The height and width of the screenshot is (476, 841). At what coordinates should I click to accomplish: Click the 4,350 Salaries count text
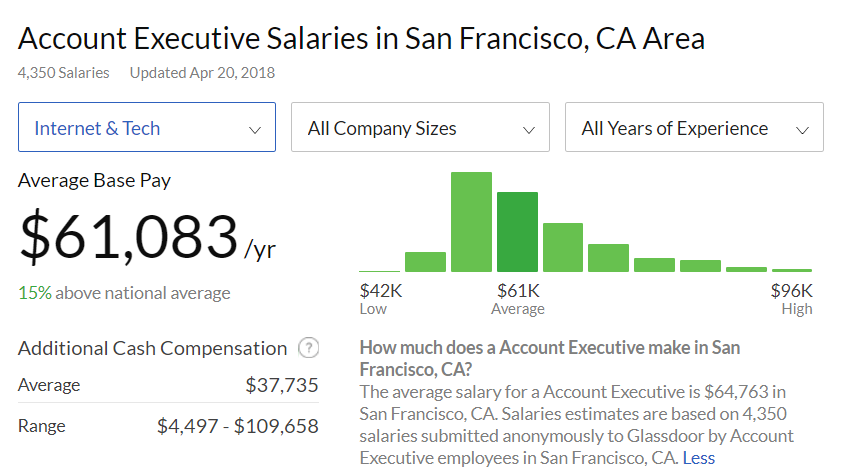64,72
